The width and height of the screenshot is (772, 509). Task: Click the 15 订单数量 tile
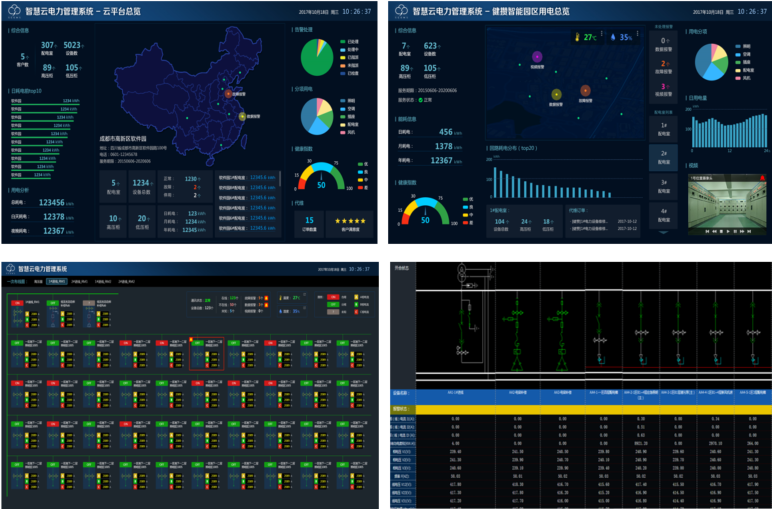click(x=309, y=222)
